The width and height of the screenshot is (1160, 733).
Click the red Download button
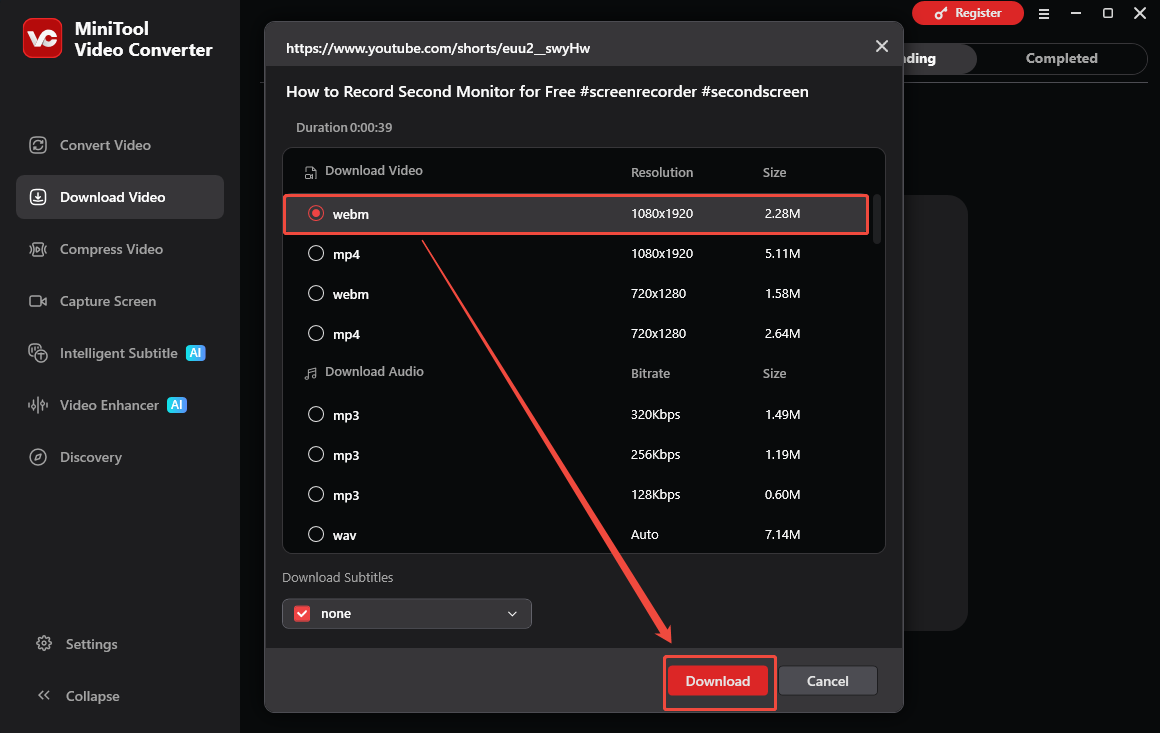coord(718,681)
